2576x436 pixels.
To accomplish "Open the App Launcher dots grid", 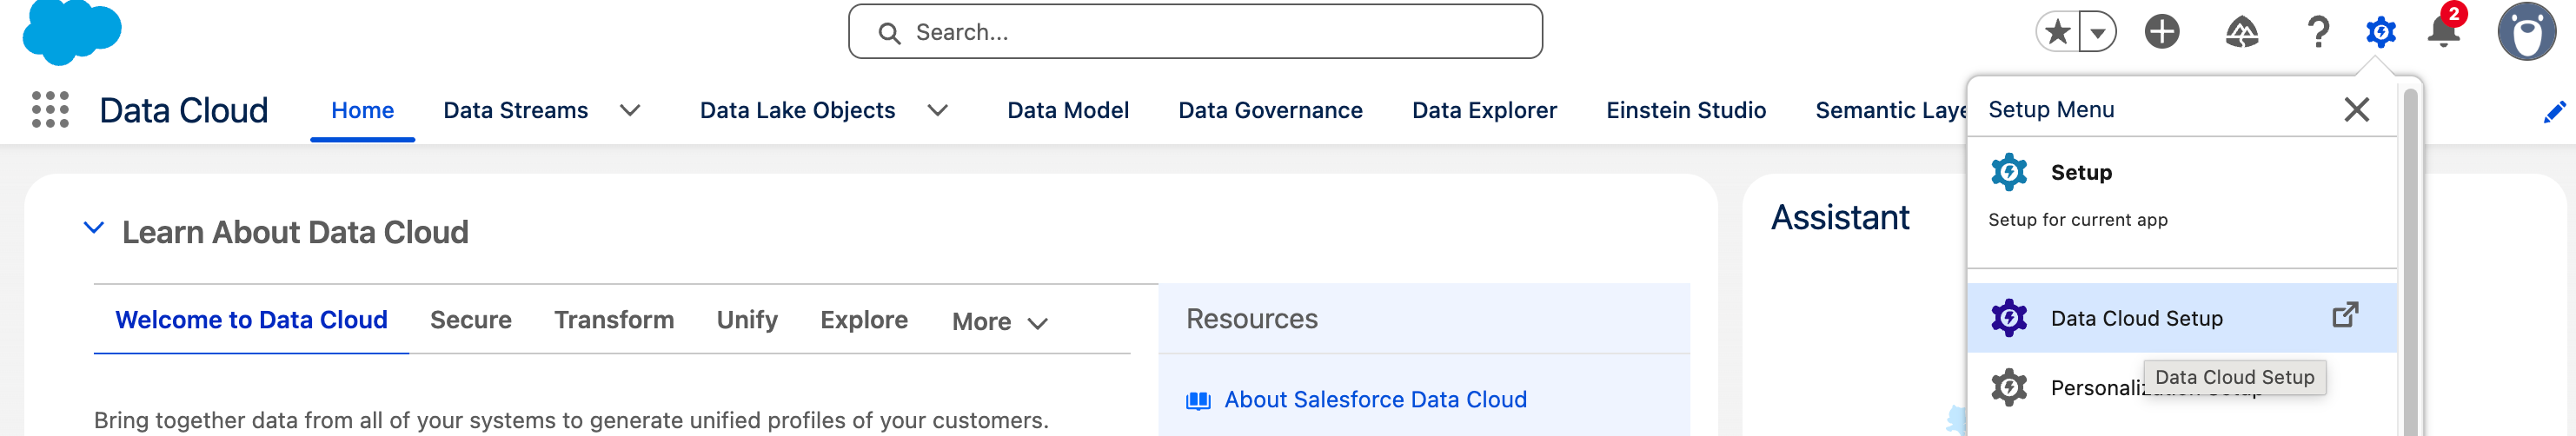I will (x=50, y=109).
